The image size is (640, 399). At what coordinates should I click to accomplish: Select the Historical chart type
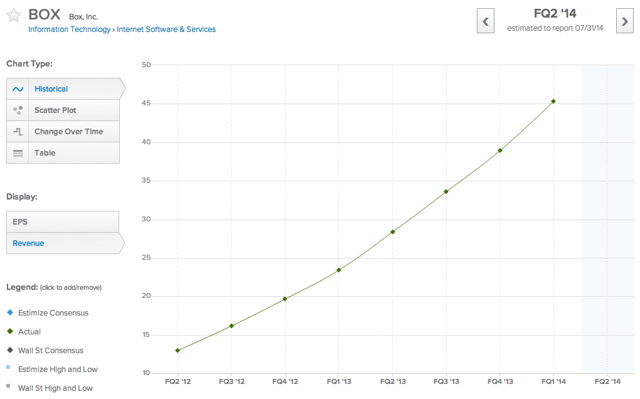click(x=66, y=89)
